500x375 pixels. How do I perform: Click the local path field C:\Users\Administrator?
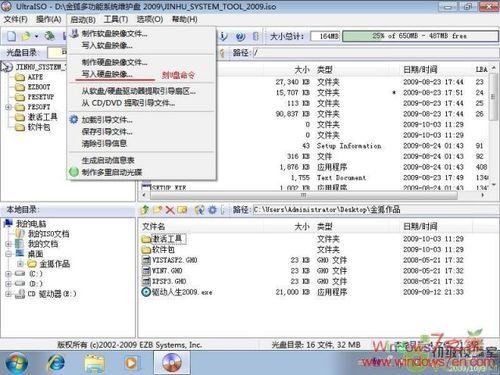[x=375, y=210]
